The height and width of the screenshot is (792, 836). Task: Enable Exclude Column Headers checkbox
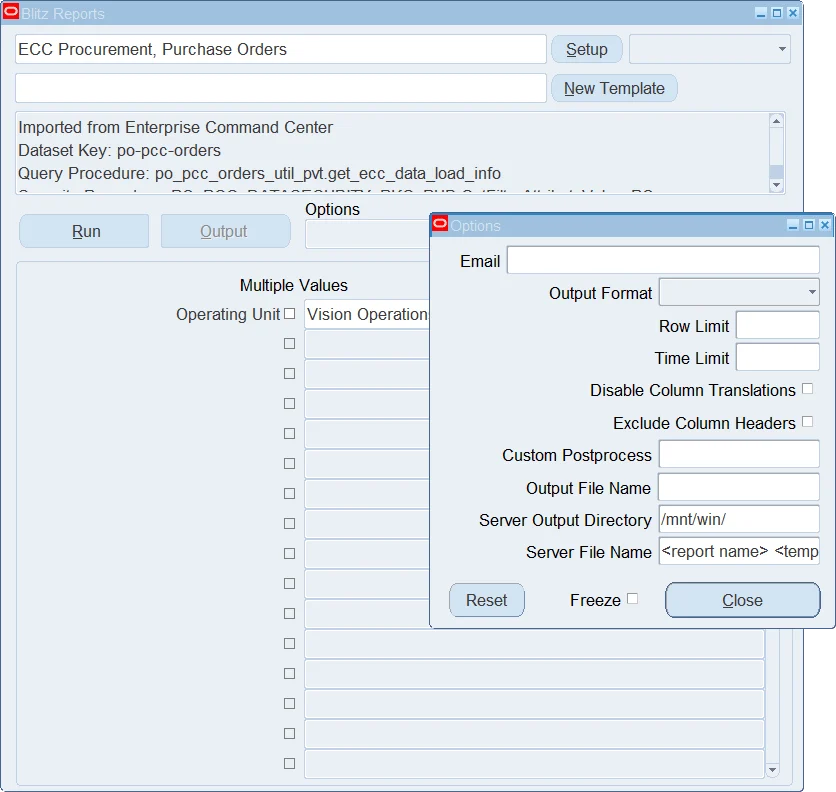(808, 422)
